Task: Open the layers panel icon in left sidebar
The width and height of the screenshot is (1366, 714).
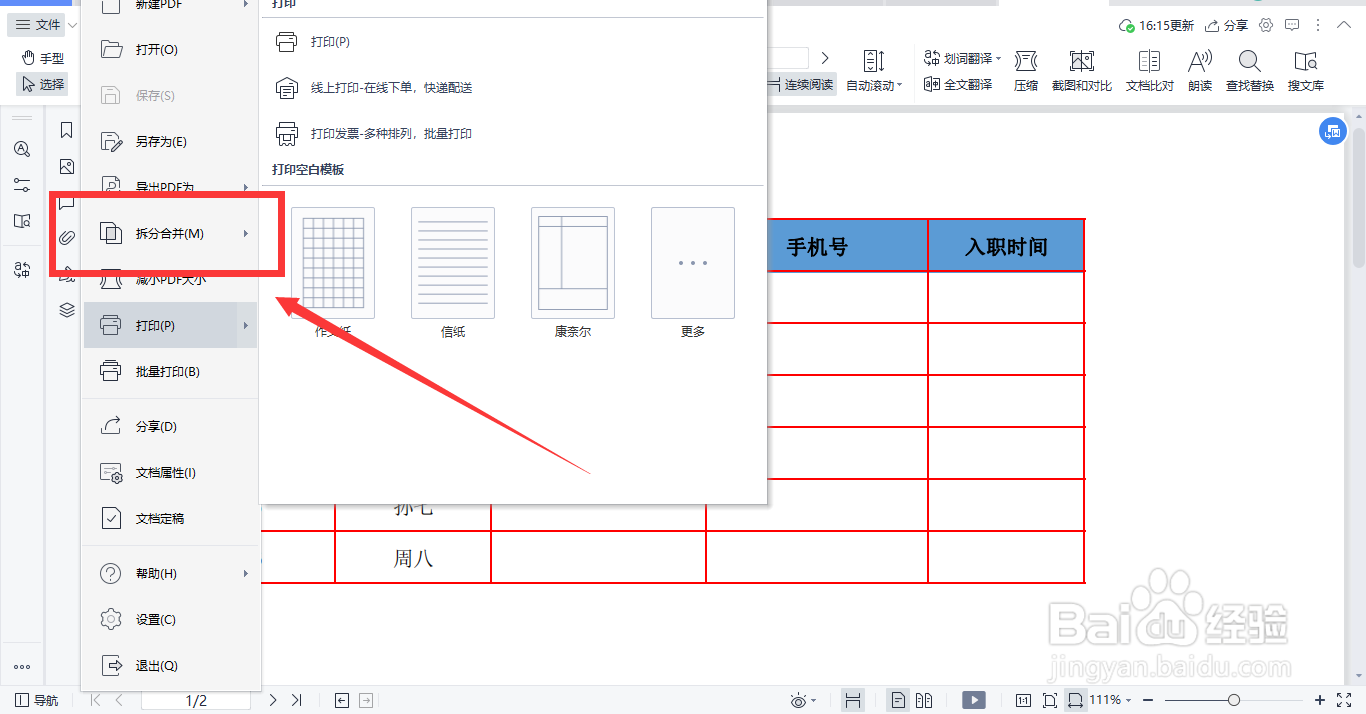Action: click(67, 310)
